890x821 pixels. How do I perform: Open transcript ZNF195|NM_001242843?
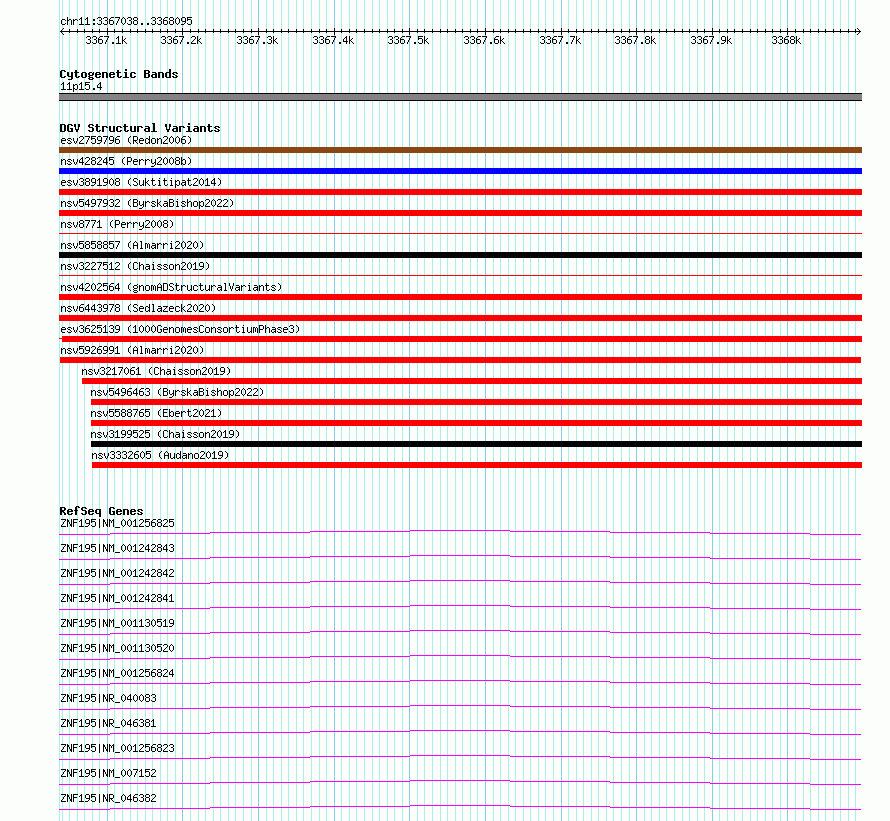117,548
